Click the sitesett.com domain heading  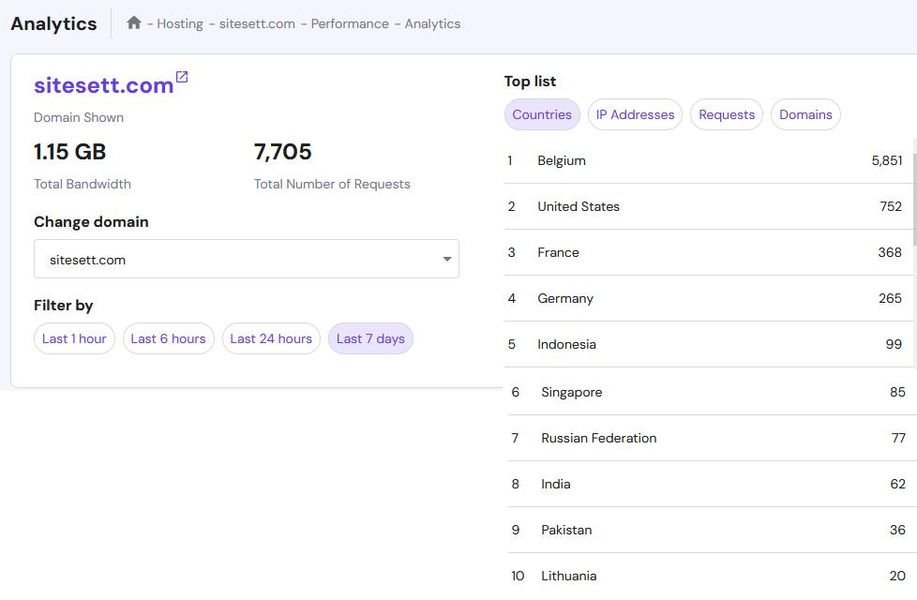(x=104, y=86)
